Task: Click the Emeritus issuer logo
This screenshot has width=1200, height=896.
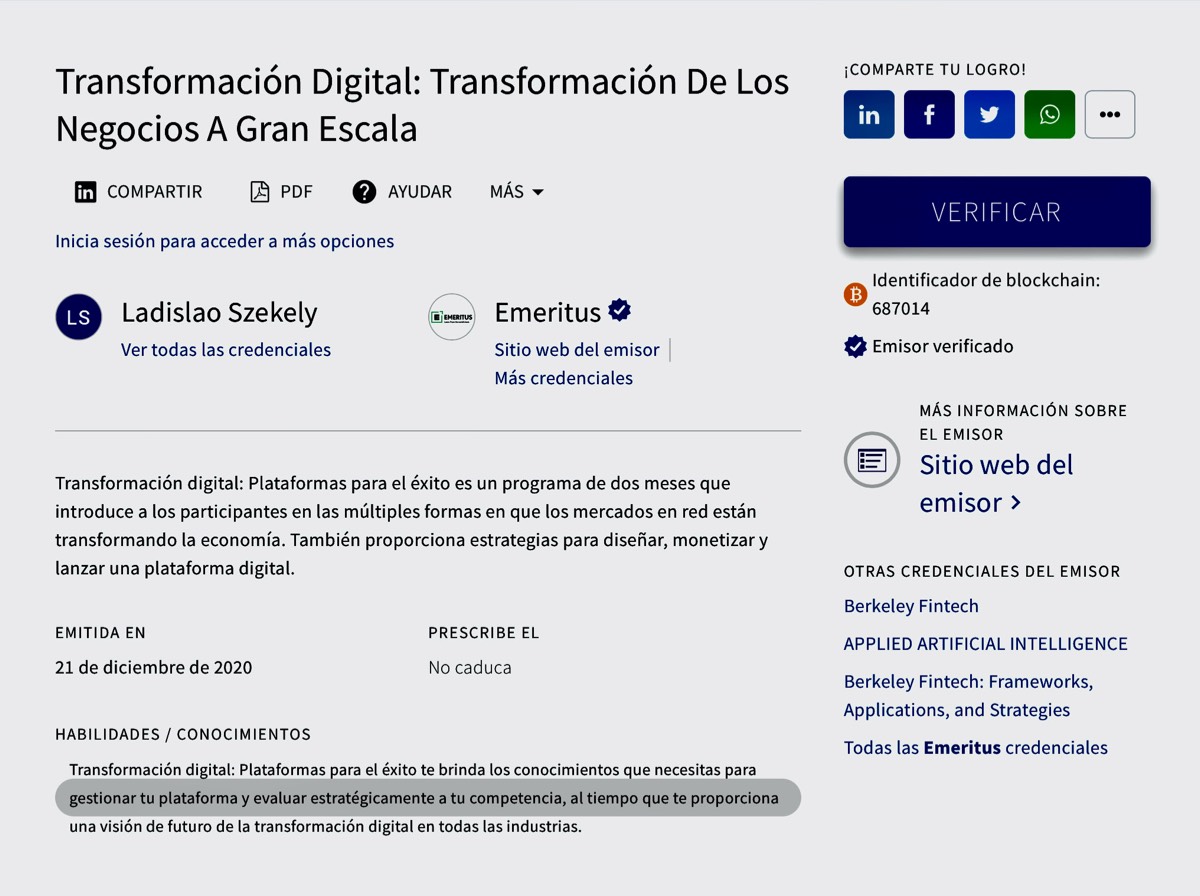Action: pos(451,317)
